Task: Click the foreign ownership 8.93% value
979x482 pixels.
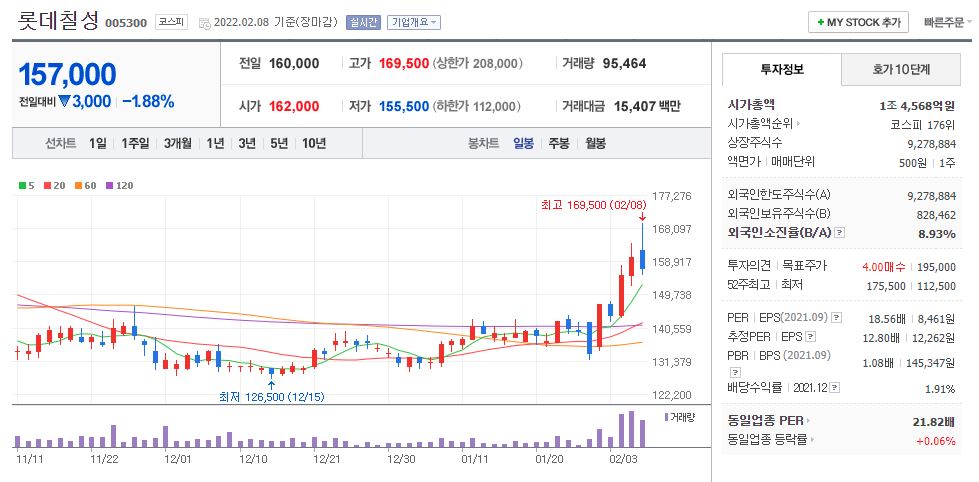Action: tap(935, 234)
